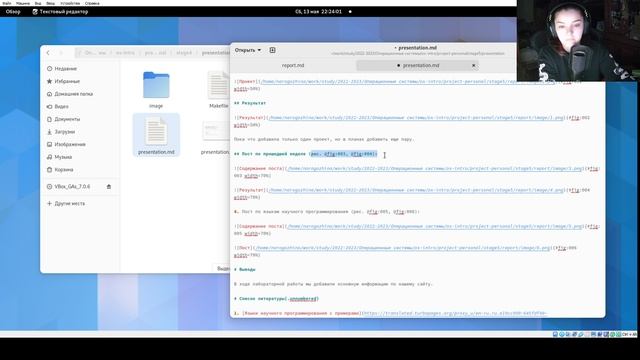Click the '# Список литературы' heading line
640x360 pixels.
(276, 299)
